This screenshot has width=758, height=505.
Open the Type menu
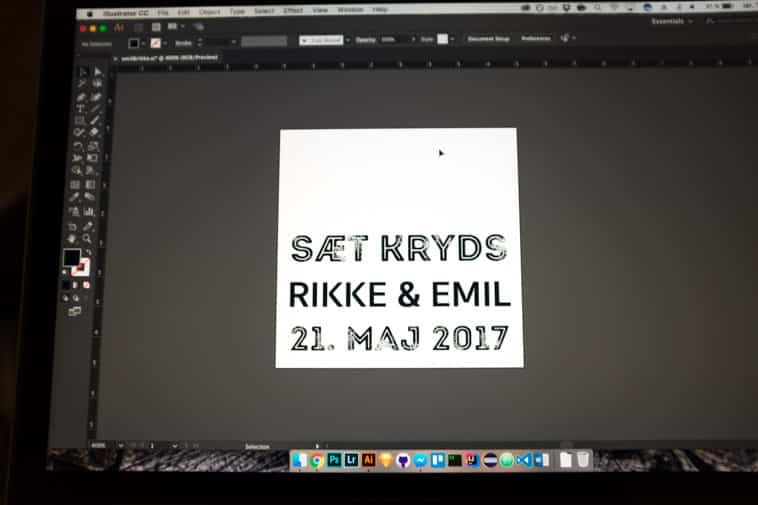click(237, 11)
